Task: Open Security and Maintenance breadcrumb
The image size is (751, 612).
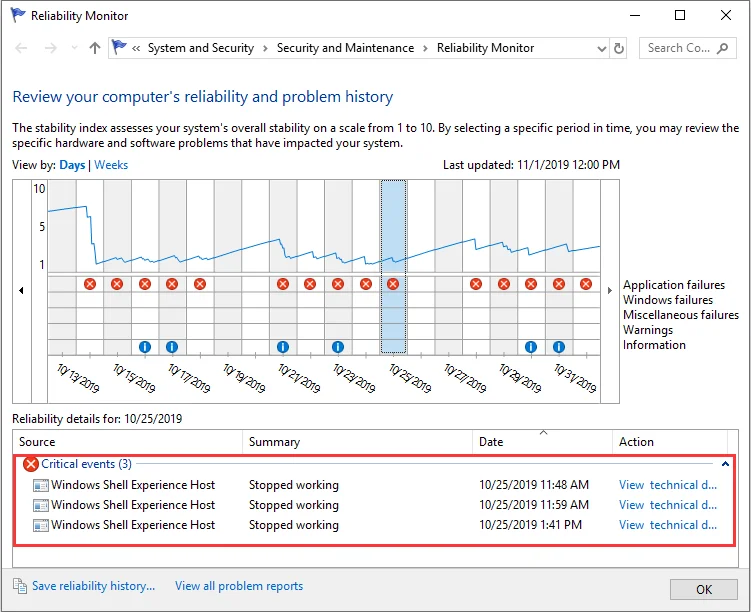Action: 345,48
